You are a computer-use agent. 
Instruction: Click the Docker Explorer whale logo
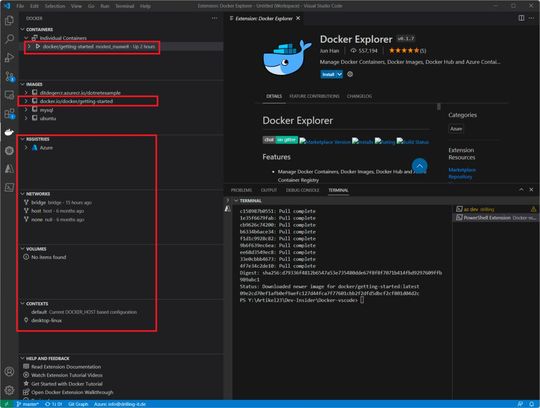(x=287, y=57)
